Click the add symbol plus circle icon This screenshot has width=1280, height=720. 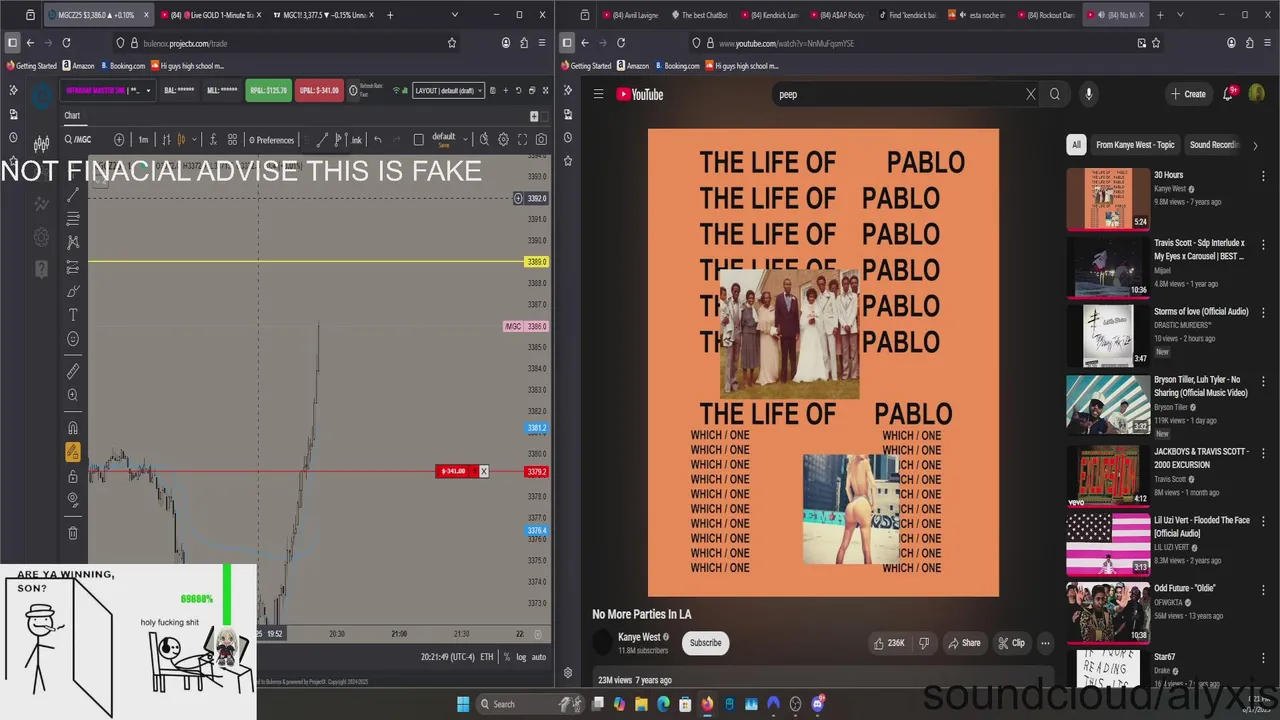[x=119, y=140]
